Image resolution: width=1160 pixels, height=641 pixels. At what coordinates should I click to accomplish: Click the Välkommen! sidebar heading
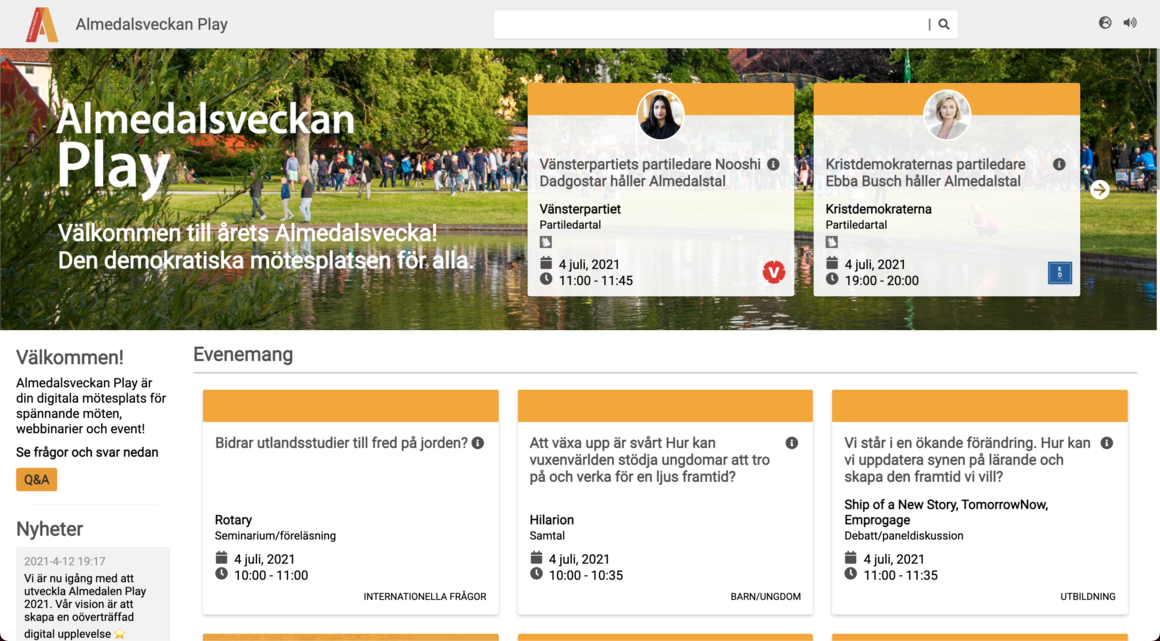tap(70, 358)
